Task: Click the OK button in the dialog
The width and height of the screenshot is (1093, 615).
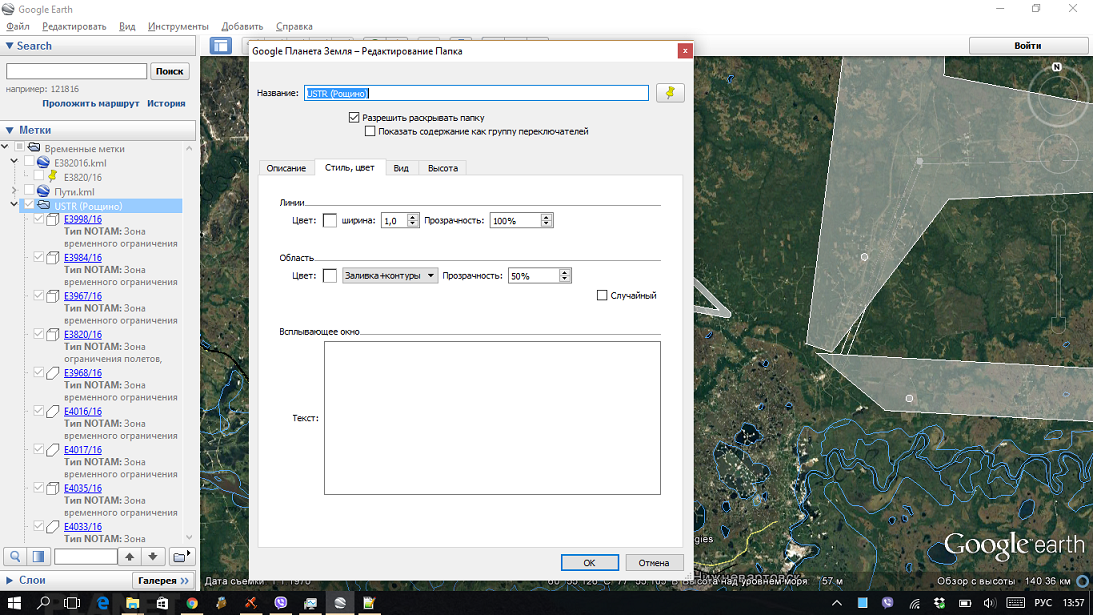Action: 589,562
